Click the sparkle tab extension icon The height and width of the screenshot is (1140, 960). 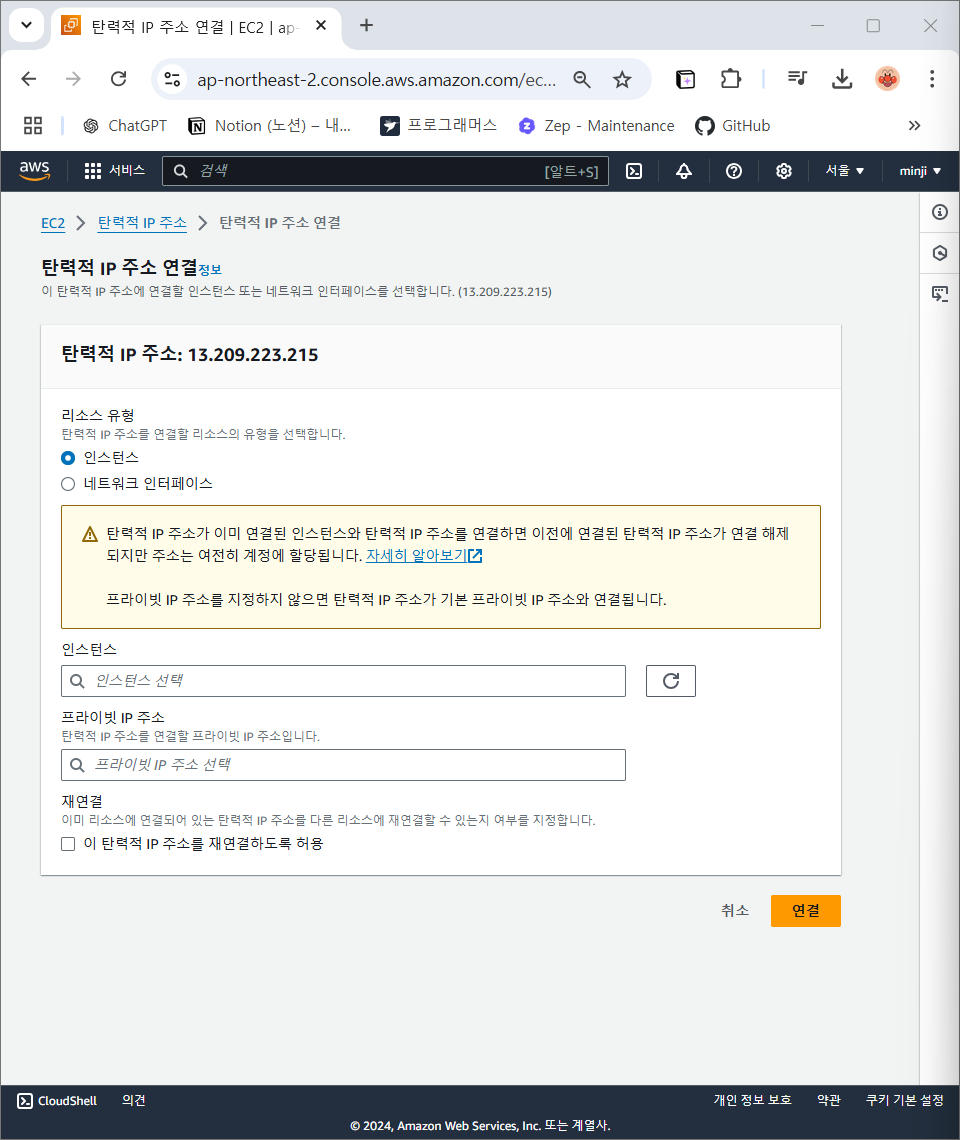click(685, 79)
